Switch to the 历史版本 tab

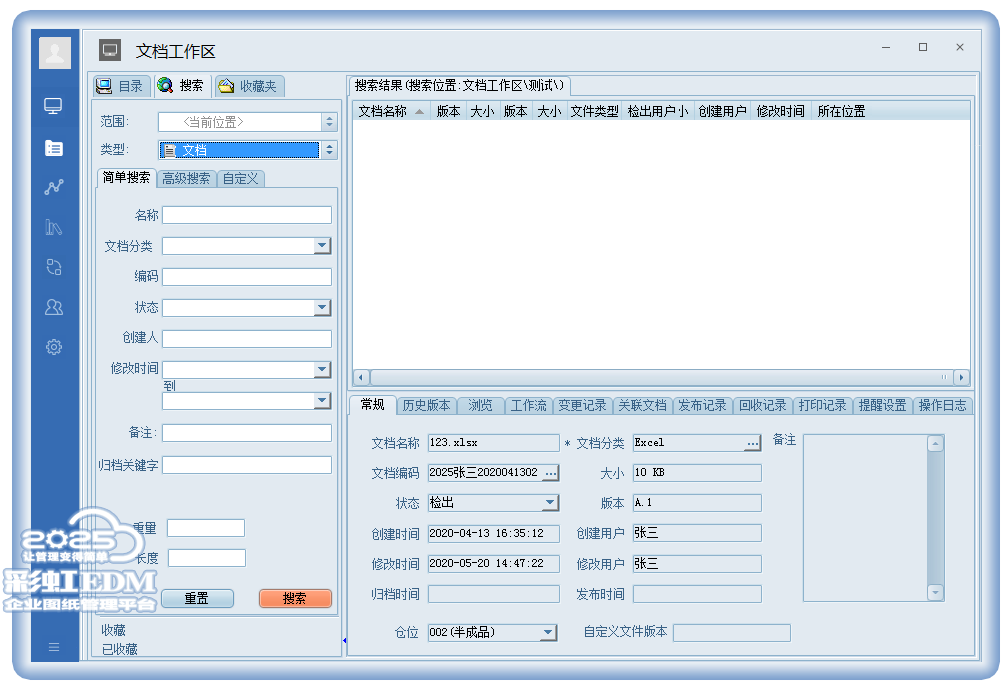click(426, 405)
